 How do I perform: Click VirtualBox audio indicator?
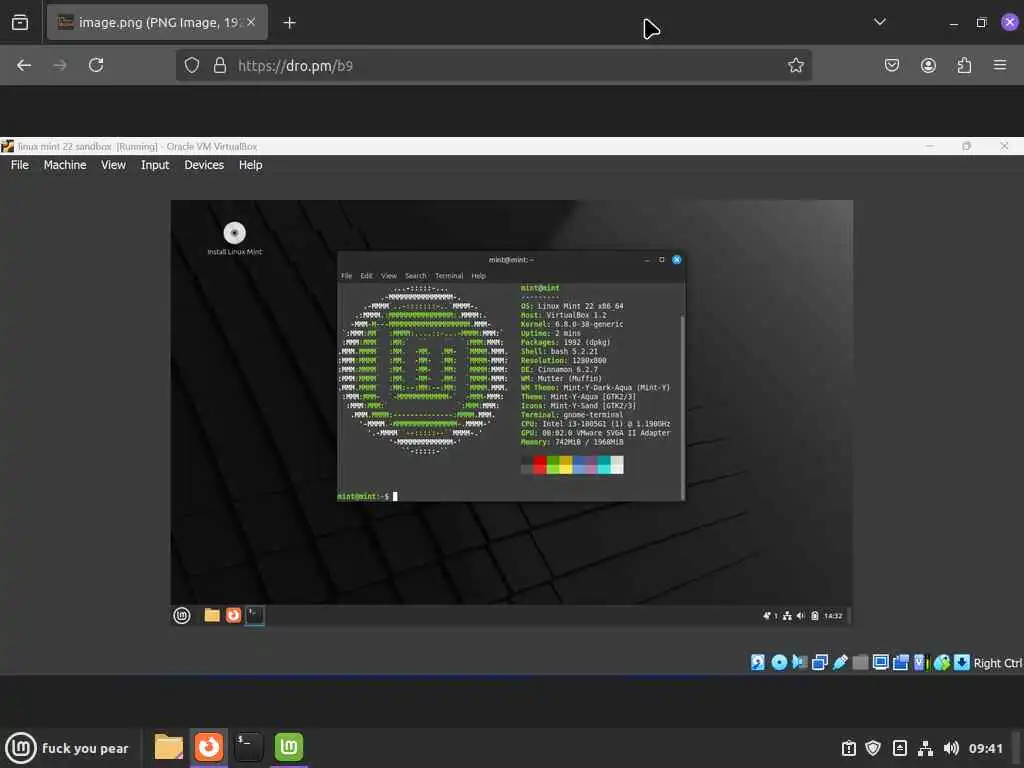pyautogui.click(x=799, y=662)
